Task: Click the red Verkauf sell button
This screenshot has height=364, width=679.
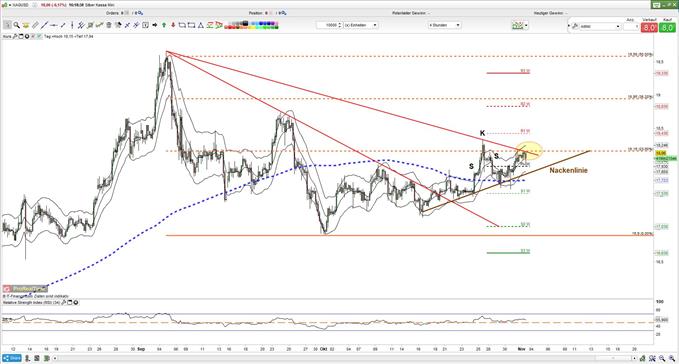Action: click(649, 27)
